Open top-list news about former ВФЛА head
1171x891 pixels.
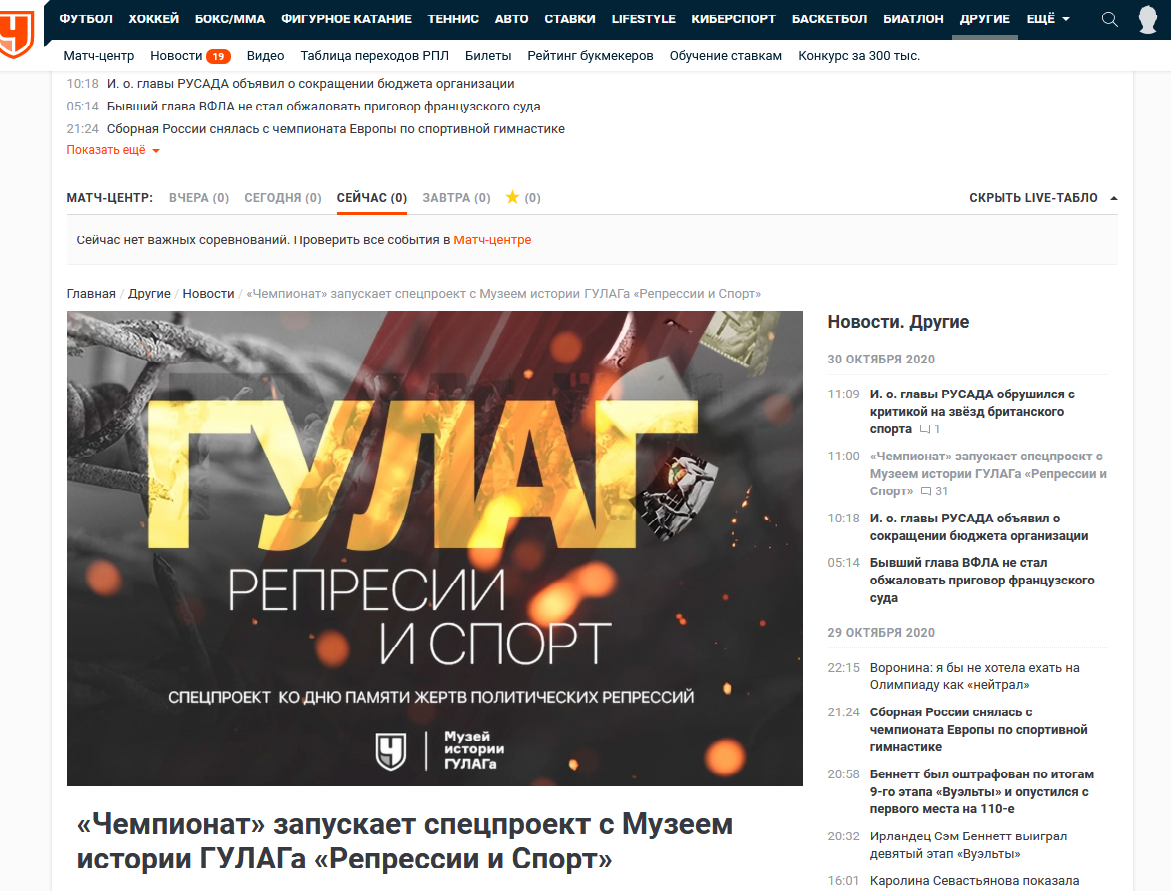click(x=323, y=106)
